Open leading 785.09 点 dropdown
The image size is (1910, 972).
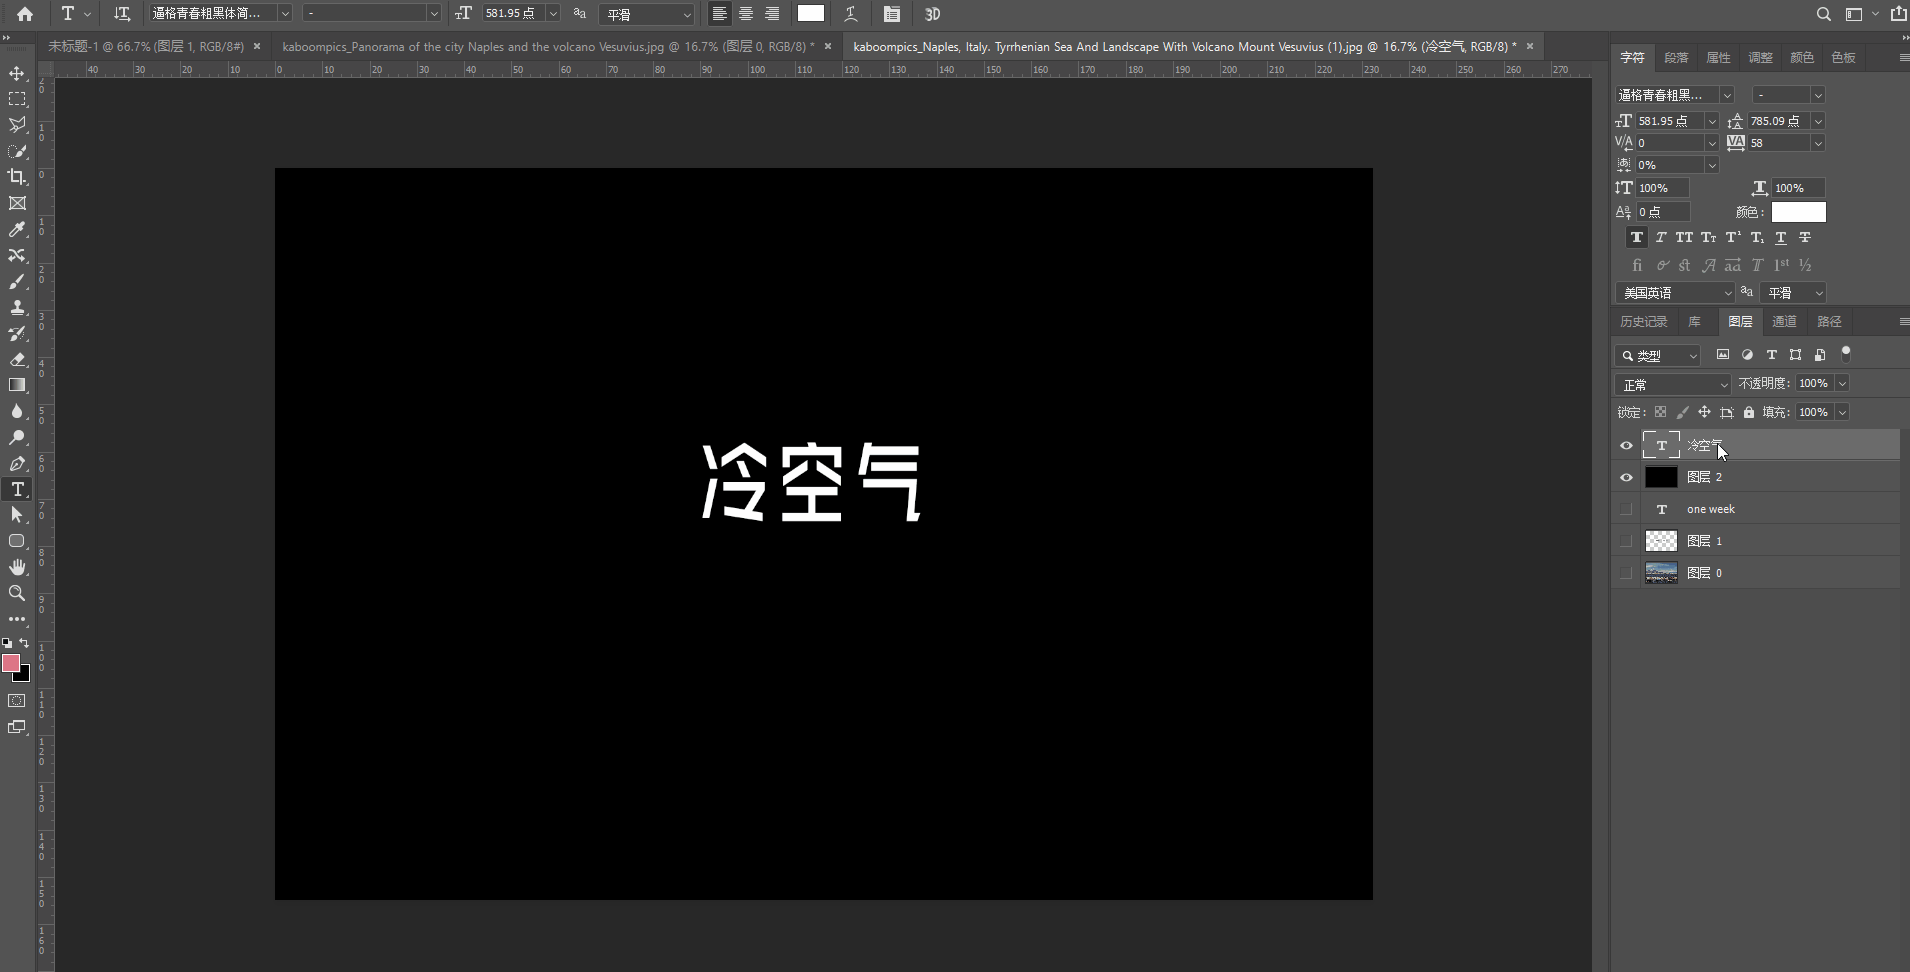1818,121
